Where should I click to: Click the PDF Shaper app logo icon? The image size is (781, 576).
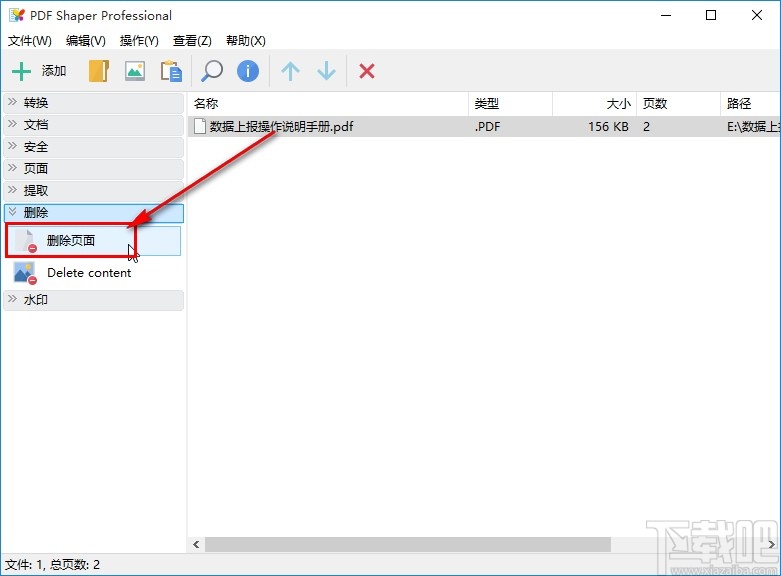tap(16, 15)
